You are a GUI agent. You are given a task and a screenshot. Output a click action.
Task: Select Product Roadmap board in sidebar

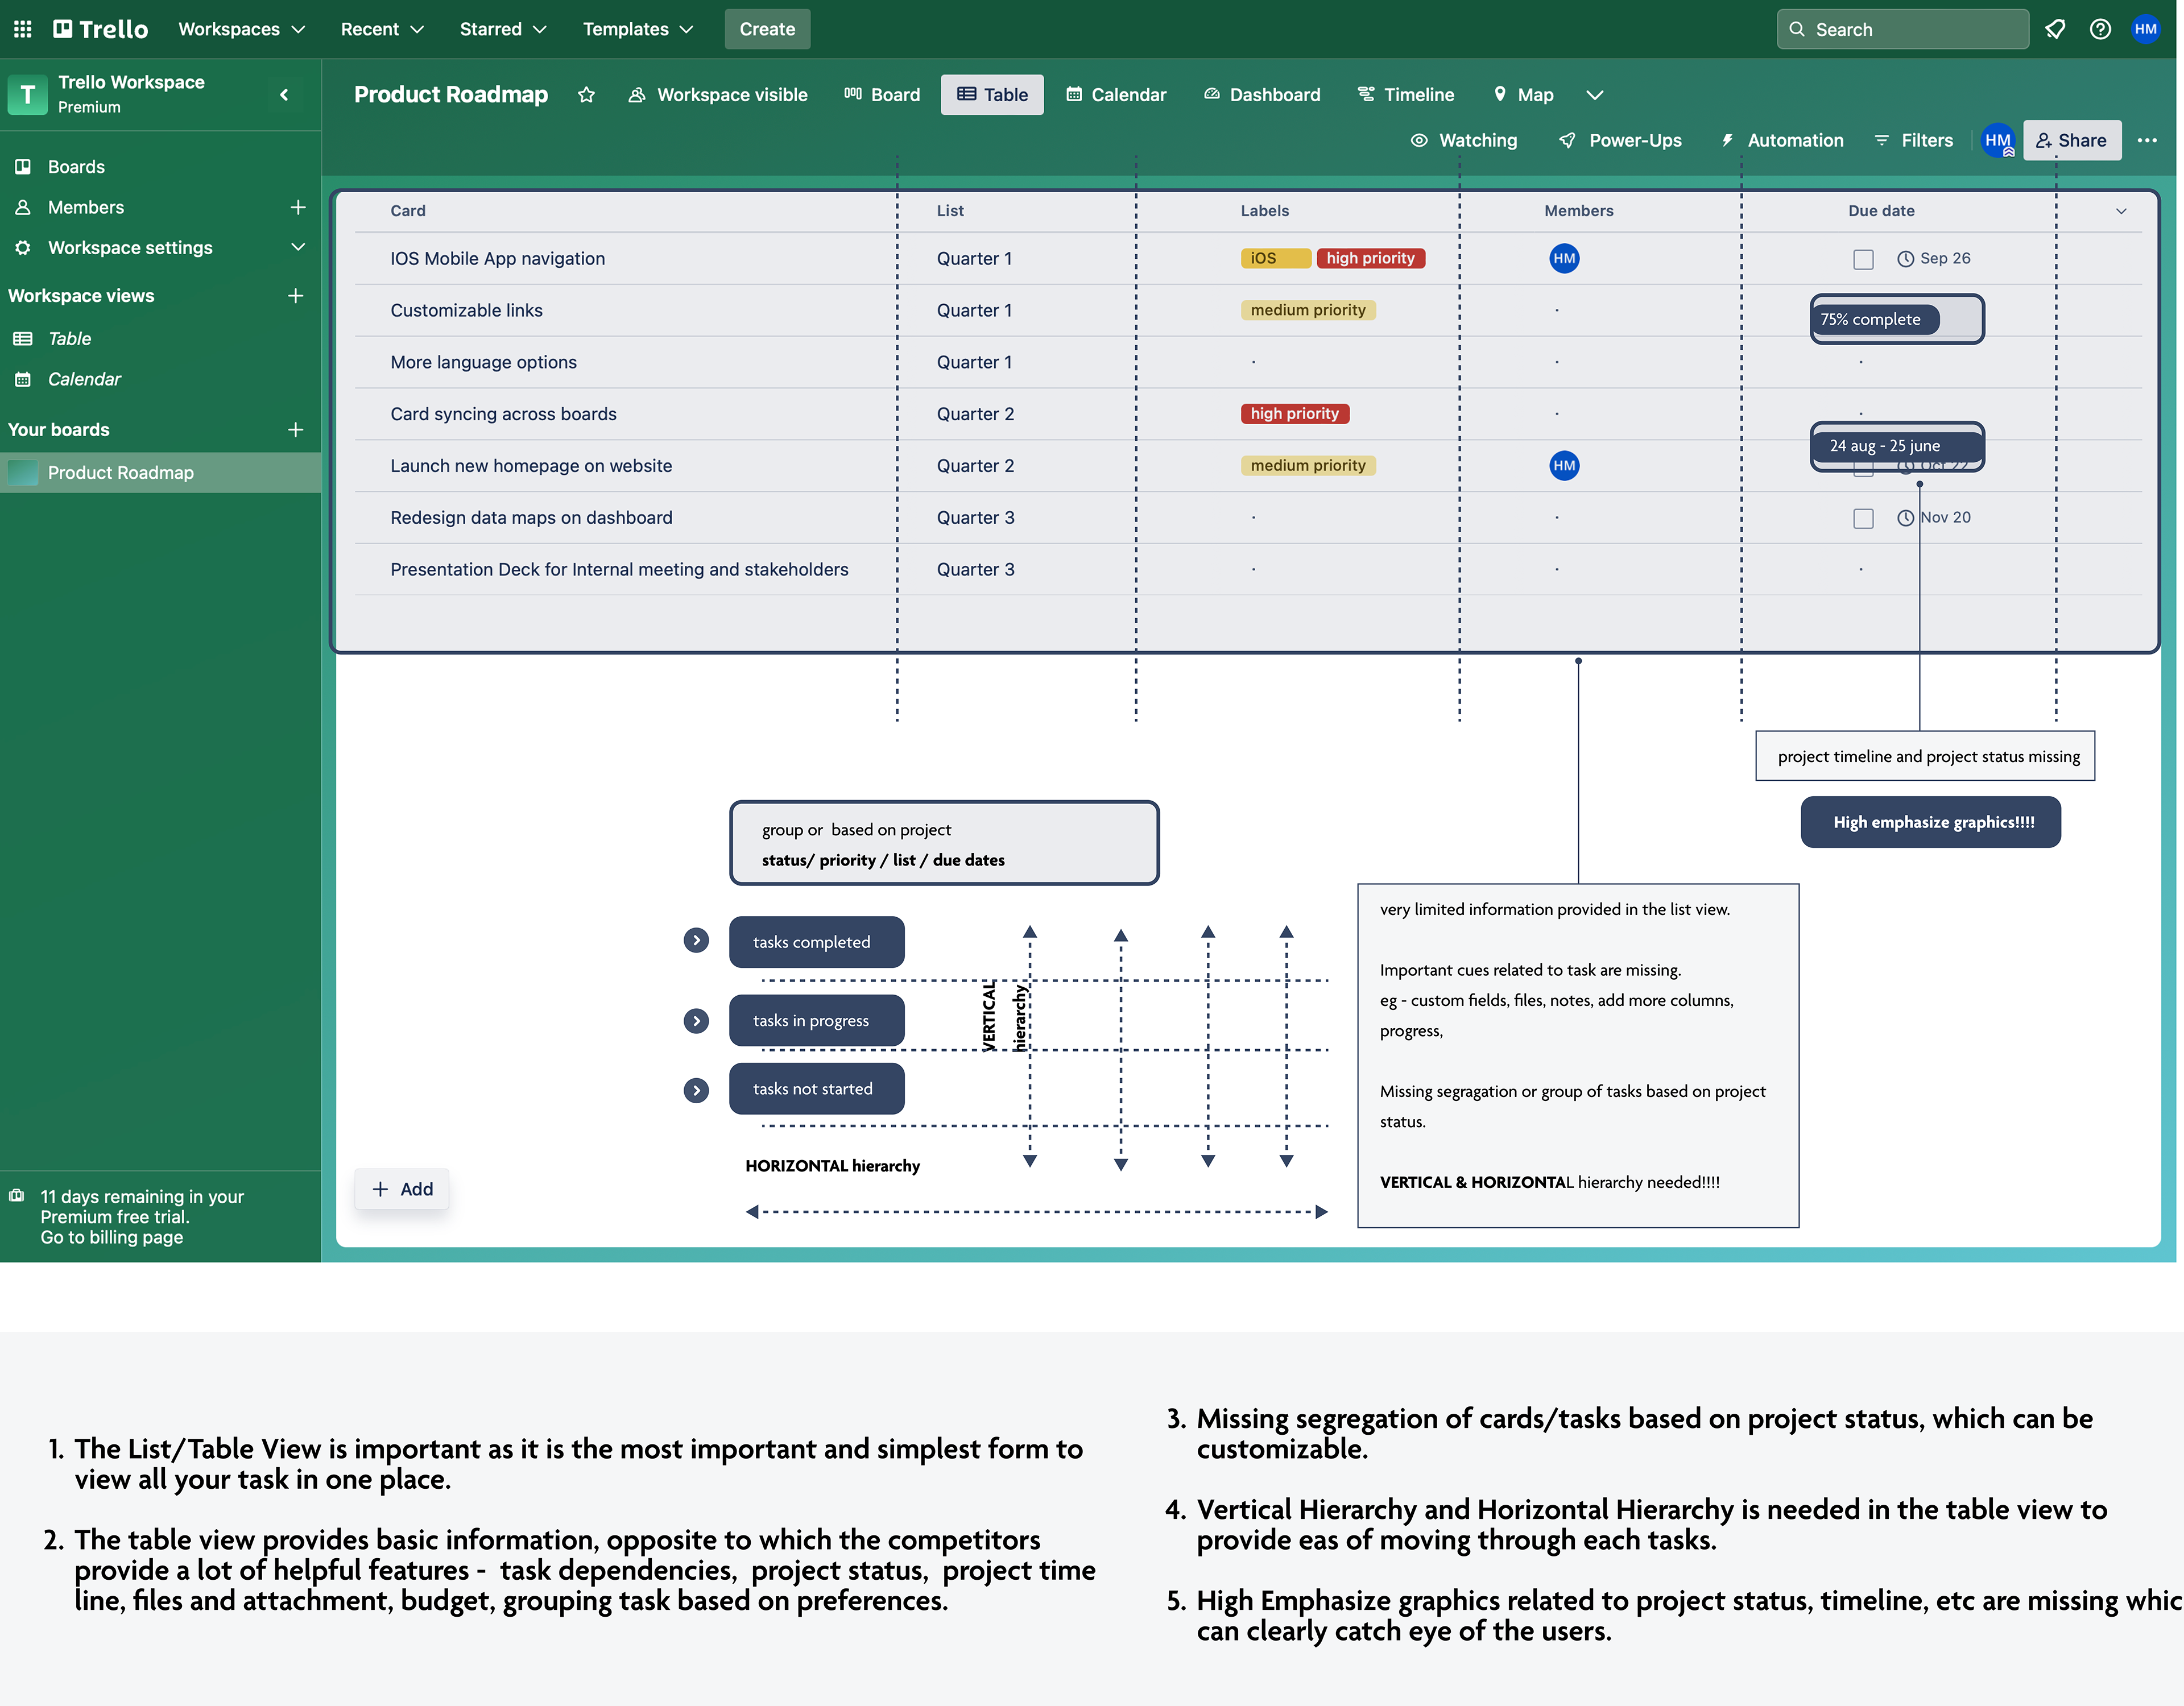(x=160, y=472)
